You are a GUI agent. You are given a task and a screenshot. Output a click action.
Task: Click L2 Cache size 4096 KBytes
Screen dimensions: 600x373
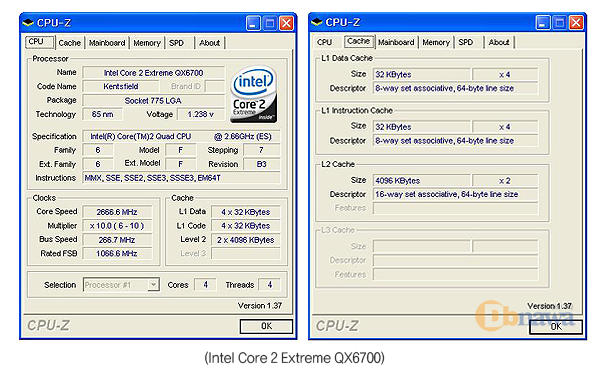(x=421, y=181)
